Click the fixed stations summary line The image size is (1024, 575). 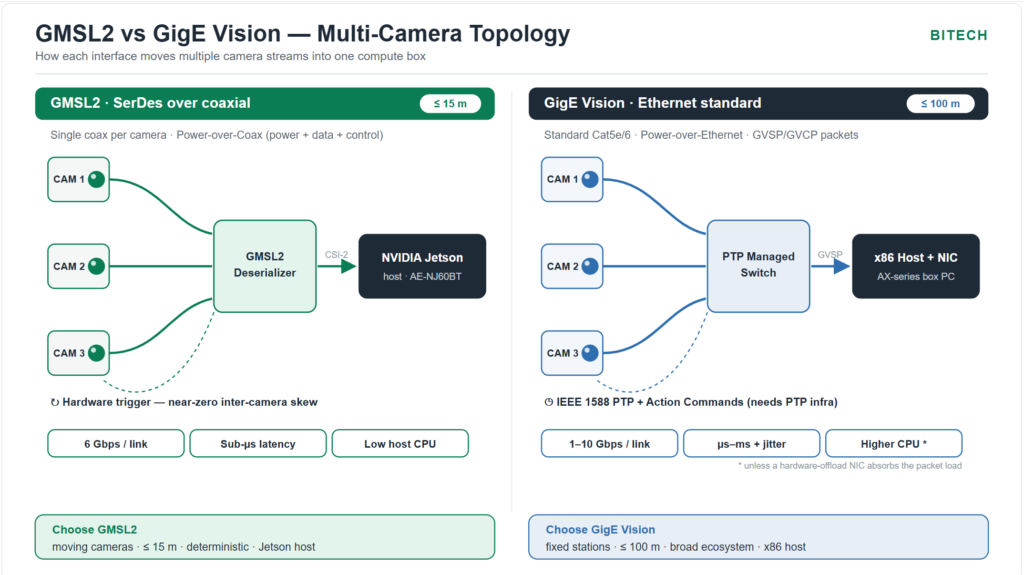(676, 547)
